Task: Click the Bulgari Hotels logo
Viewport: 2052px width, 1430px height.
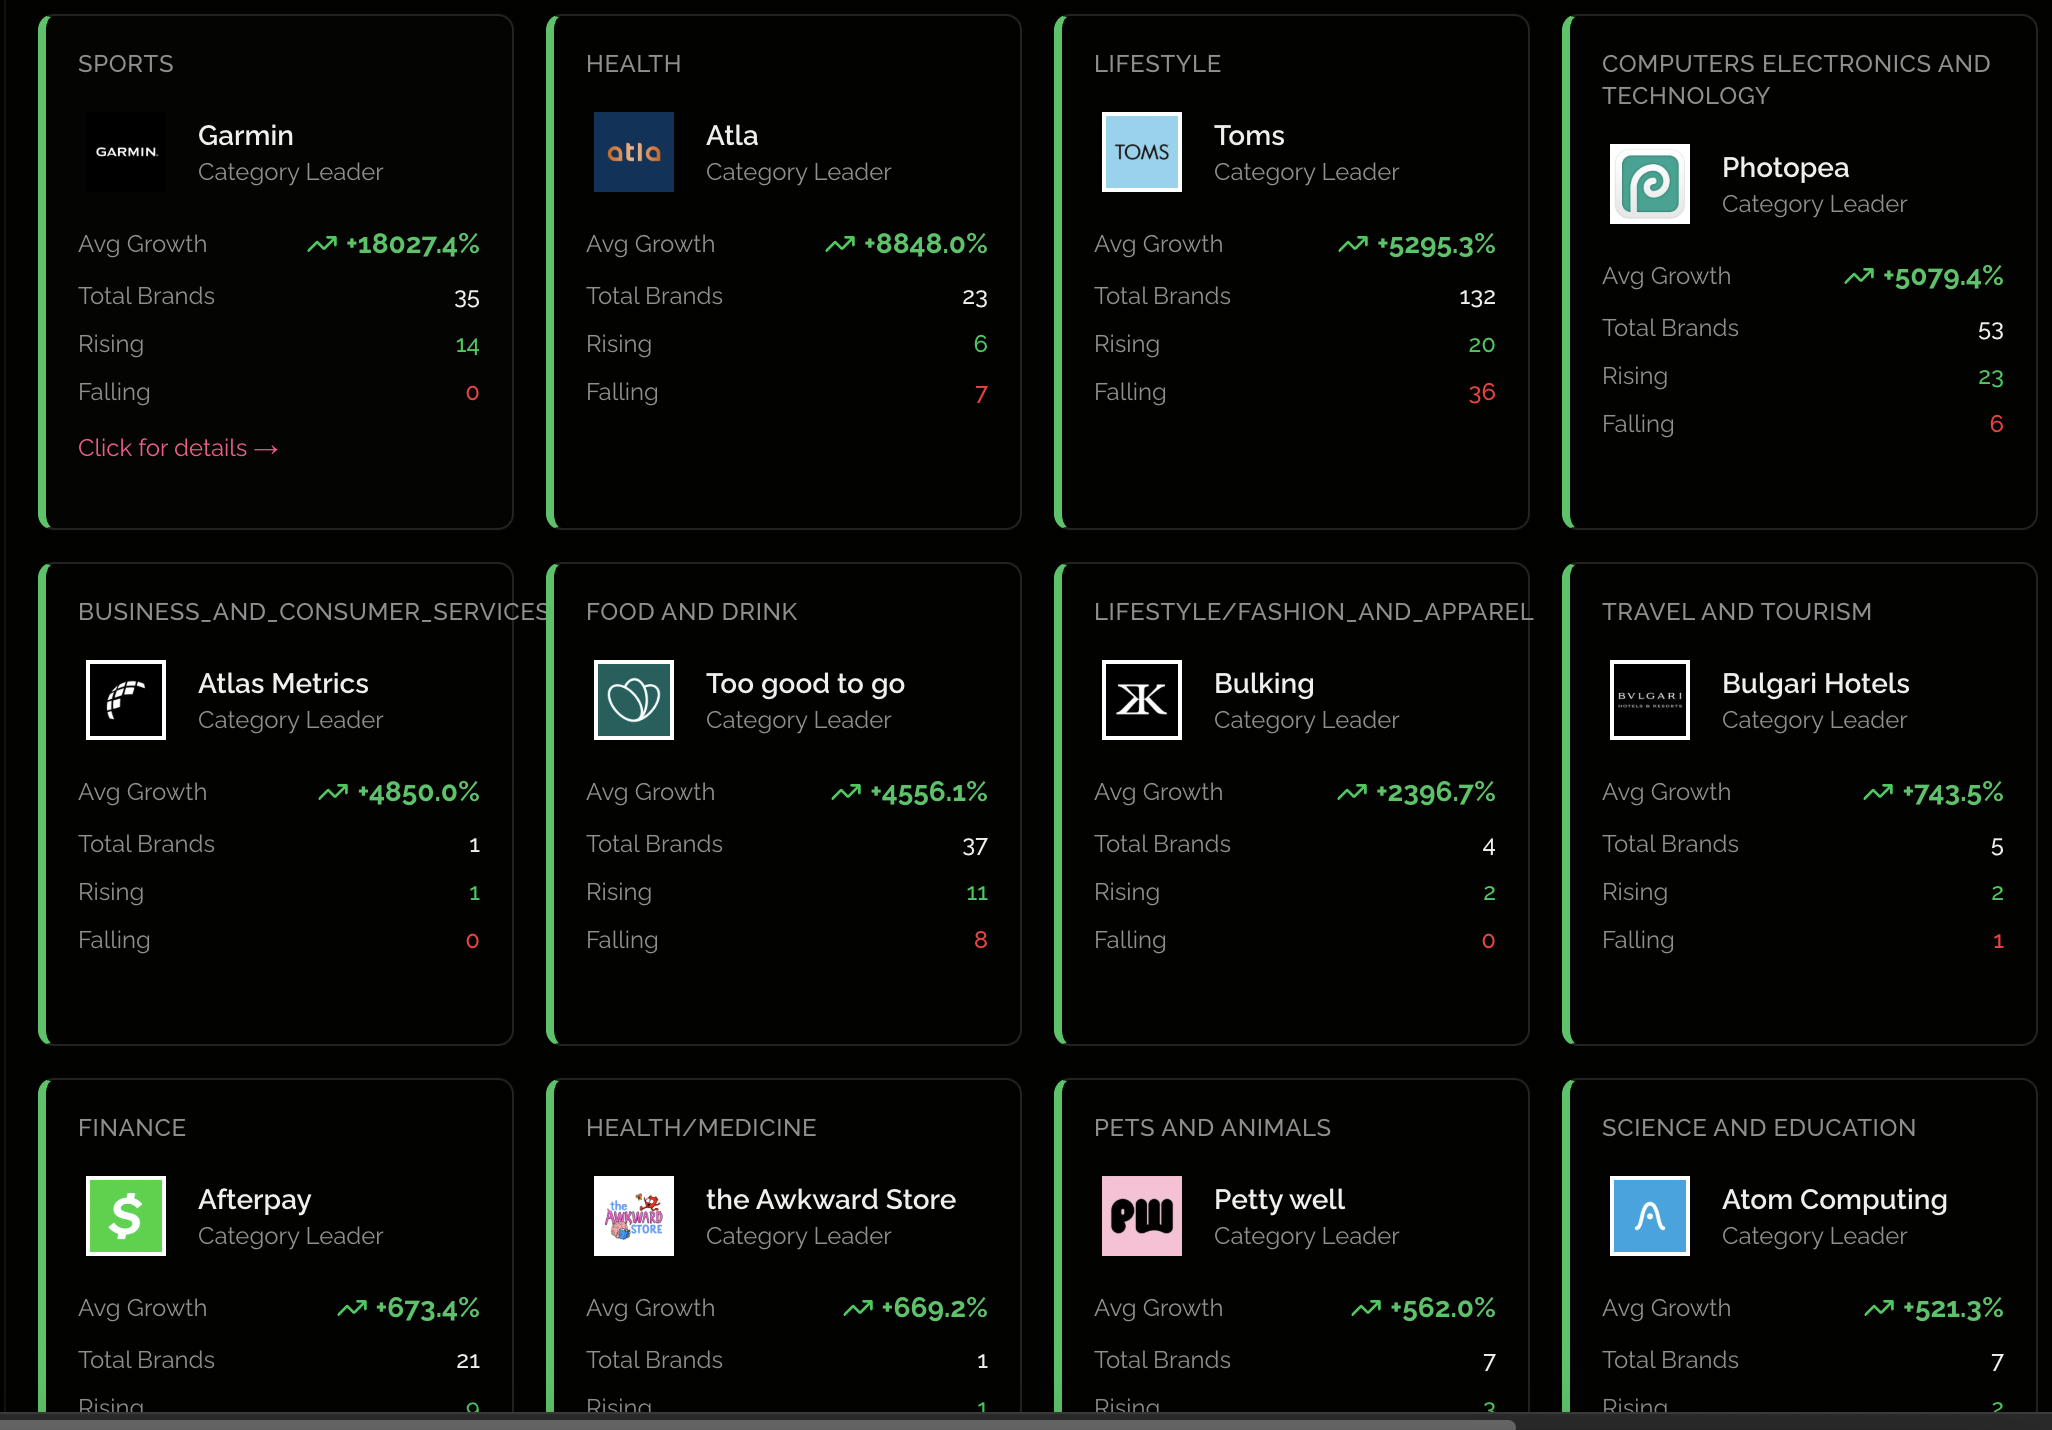Action: pyautogui.click(x=1650, y=700)
